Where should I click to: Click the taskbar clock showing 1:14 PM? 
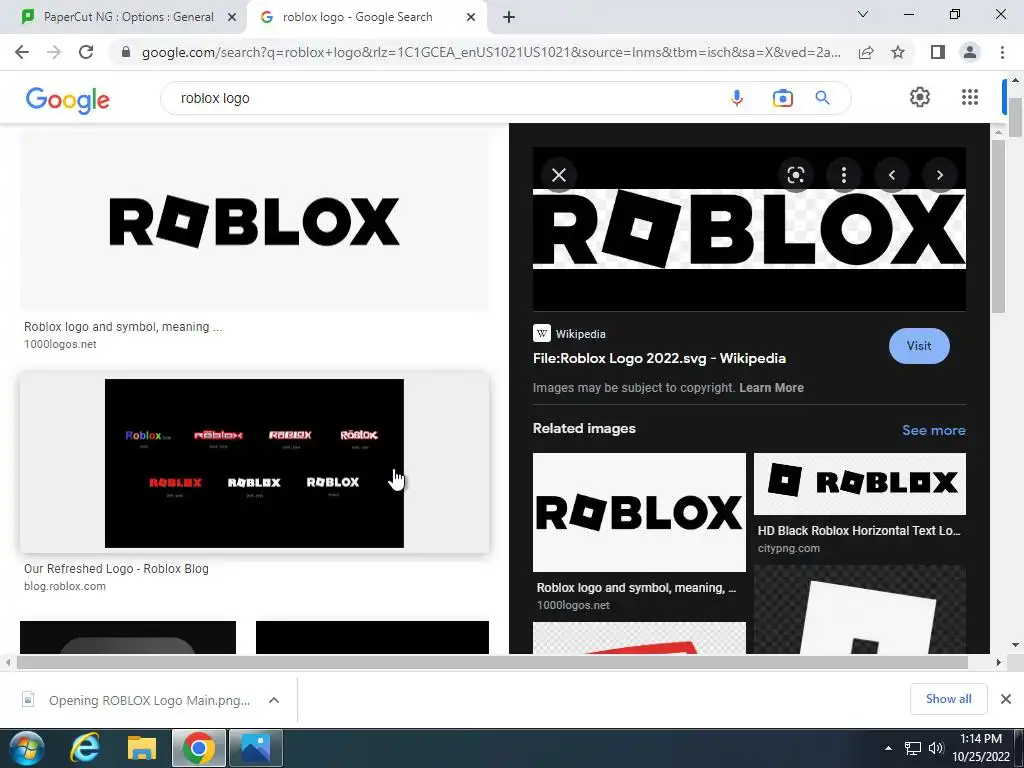pos(980,748)
